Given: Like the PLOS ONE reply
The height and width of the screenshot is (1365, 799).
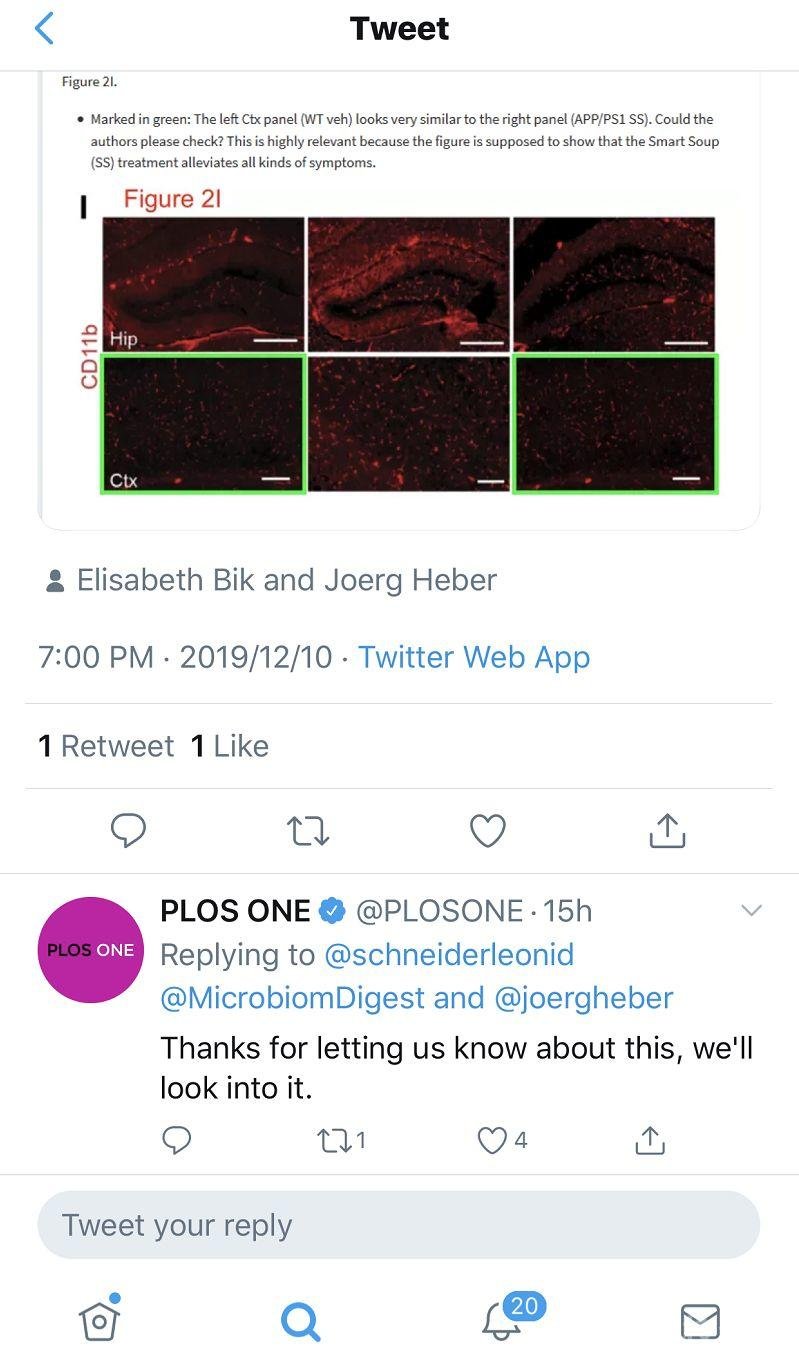Looking at the screenshot, I should [502, 1140].
